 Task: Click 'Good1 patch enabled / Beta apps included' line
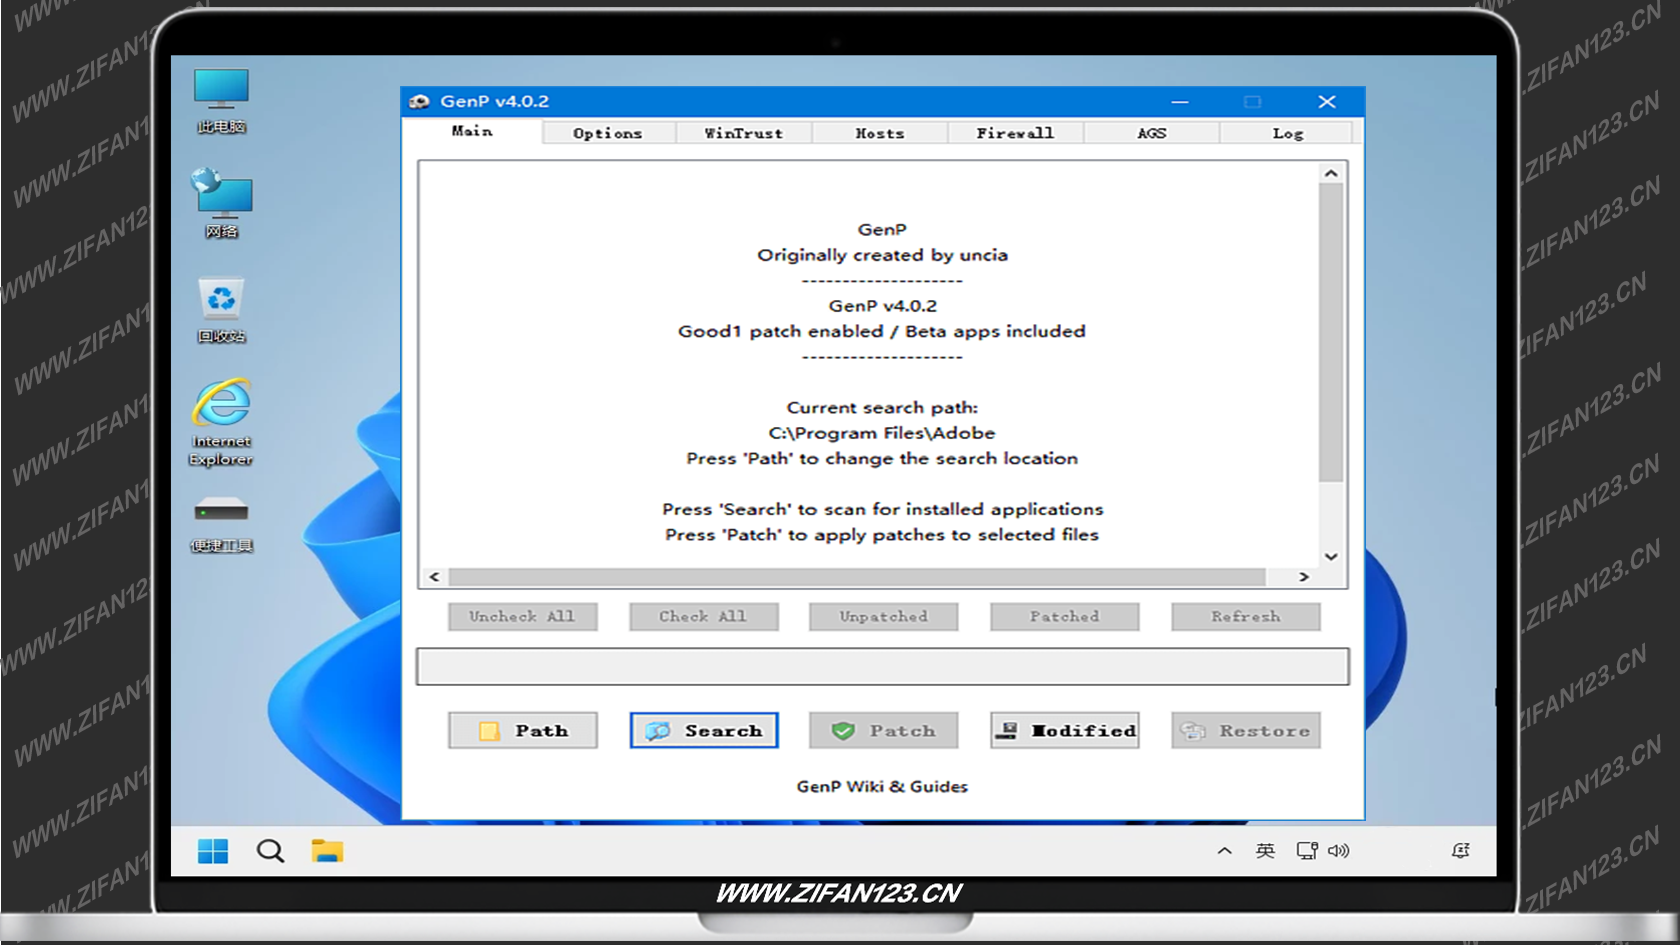882,331
